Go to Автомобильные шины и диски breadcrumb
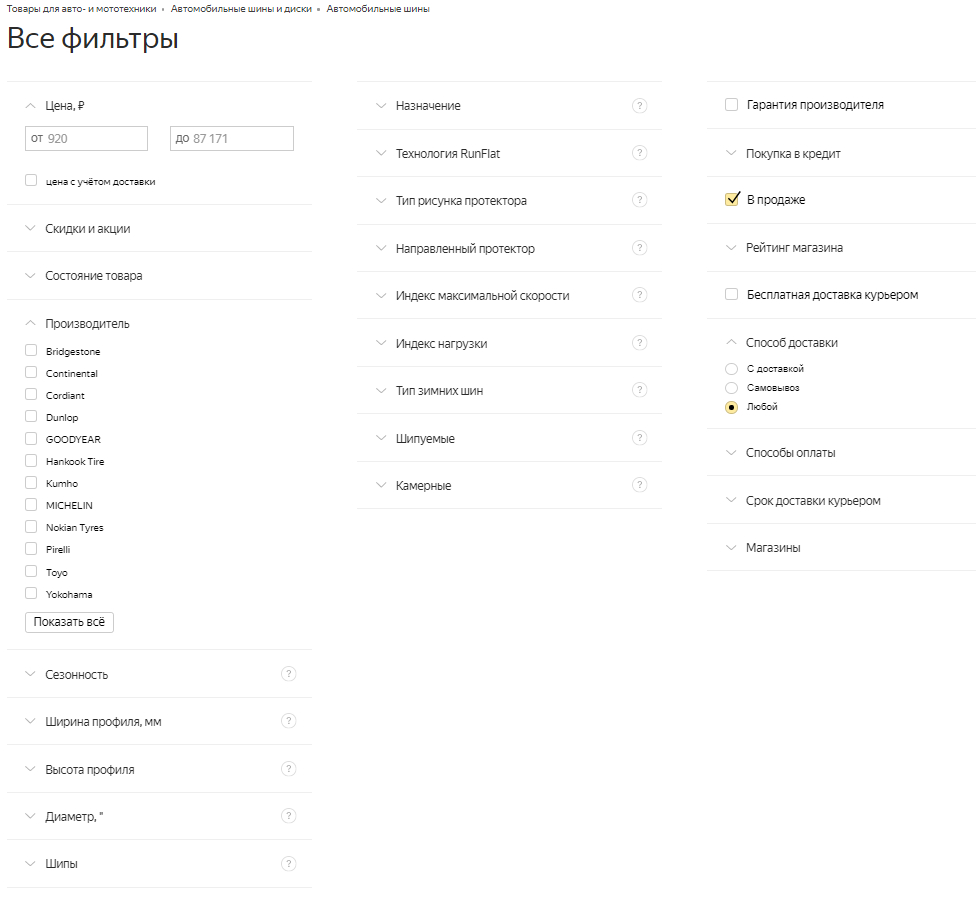976x902 pixels. [x=242, y=9]
